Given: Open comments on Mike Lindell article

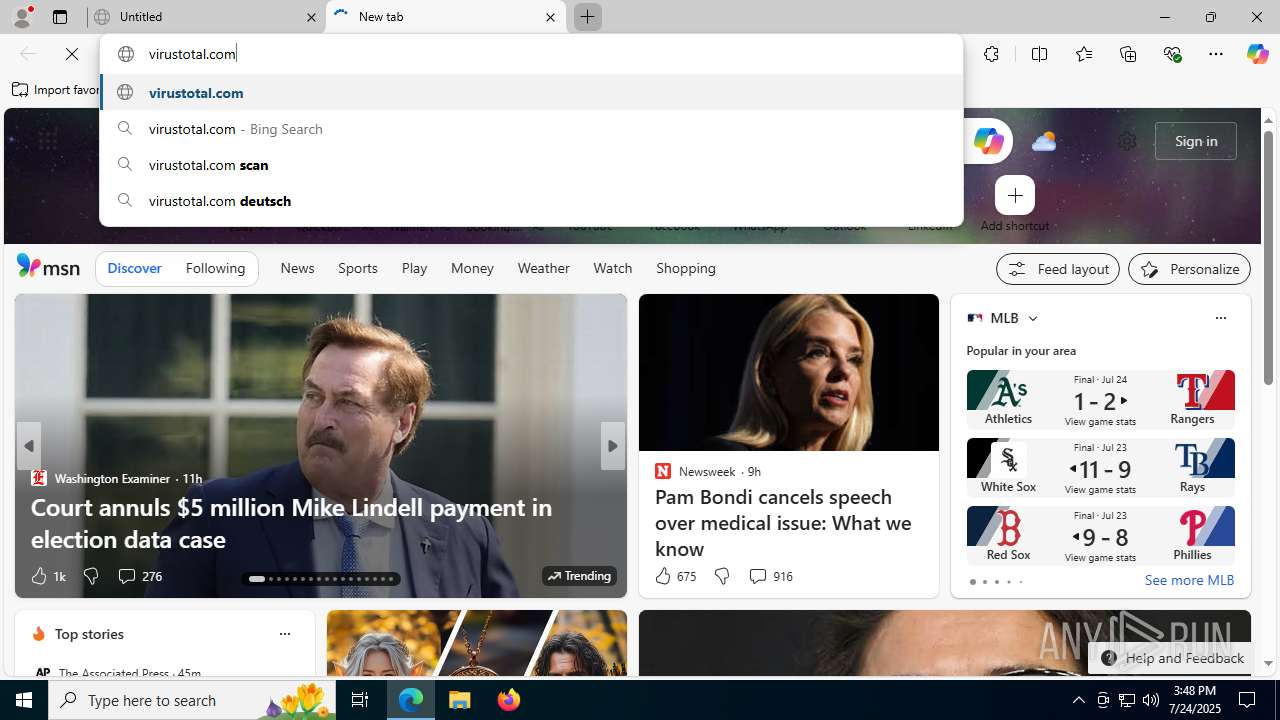Looking at the screenshot, I should point(139,576).
